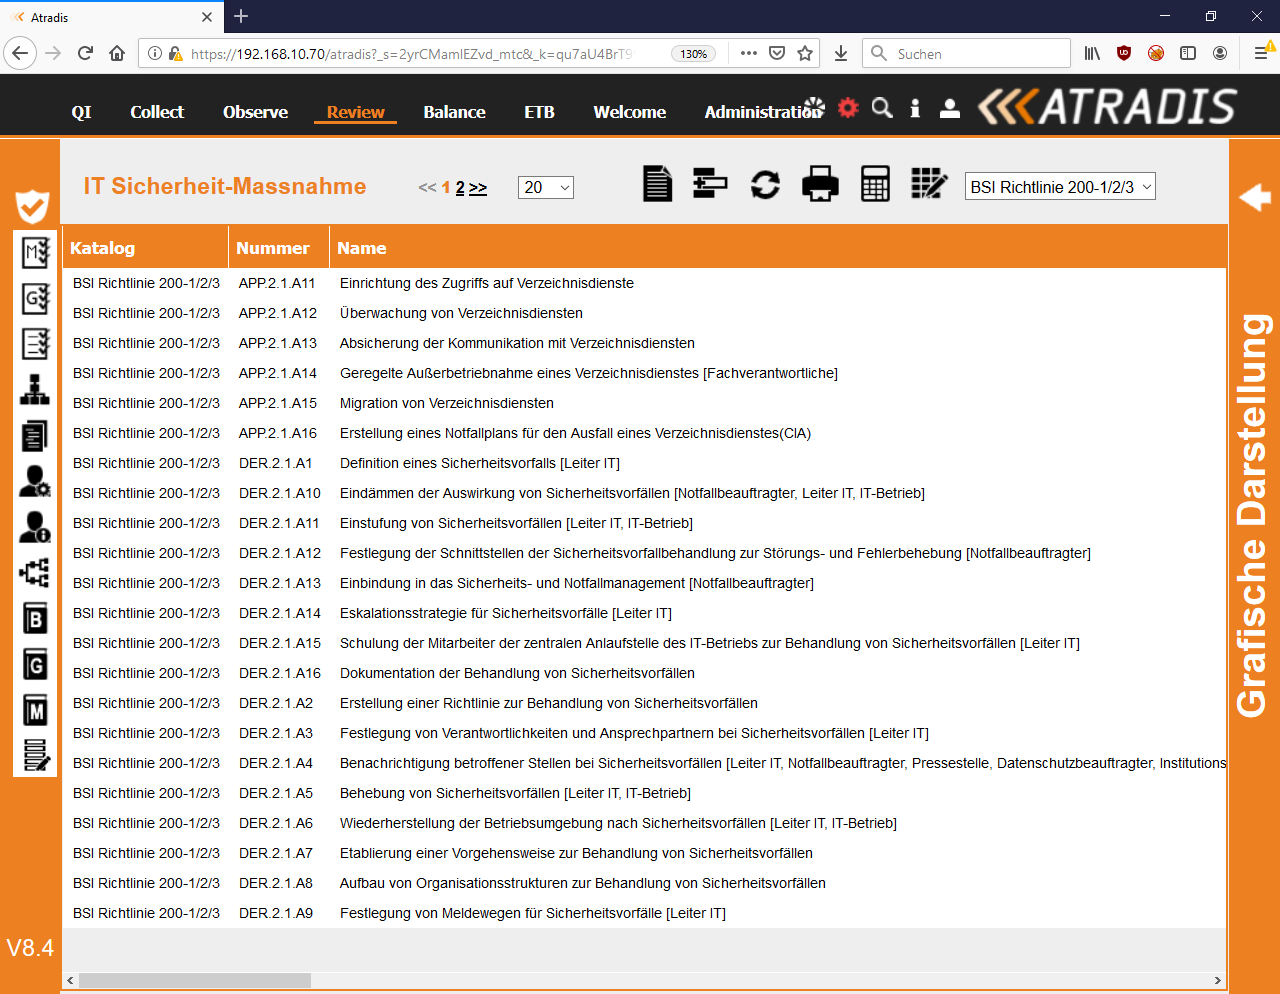Image resolution: width=1280 pixels, height=994 pixels.
Task: Expand the BSI Richtlinie 200-1/2/3 catalog dropdown
Action: 1060,187
